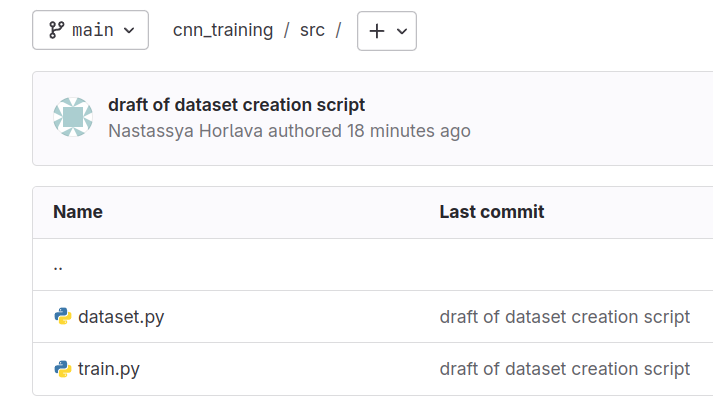Click the Last commit column header
The image size is (713, 408).
[491, 212]
